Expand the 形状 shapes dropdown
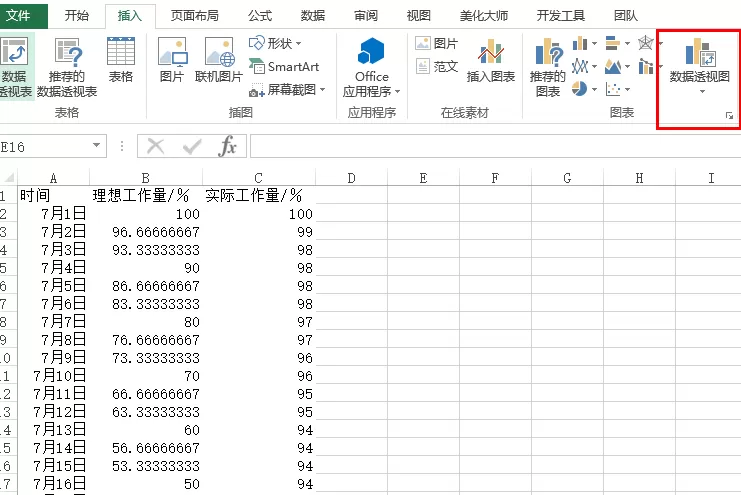Viewport: 741px width, 495px height. point(298,44)
